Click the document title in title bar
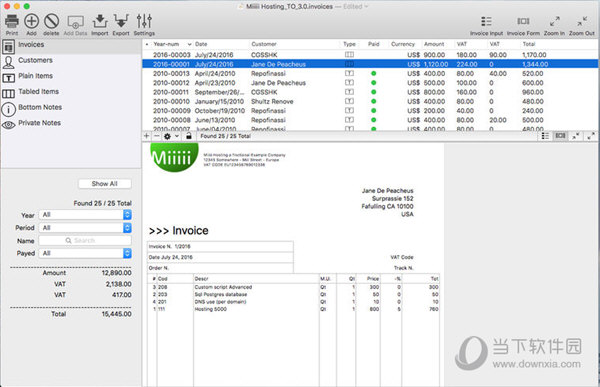 point(290,7)
